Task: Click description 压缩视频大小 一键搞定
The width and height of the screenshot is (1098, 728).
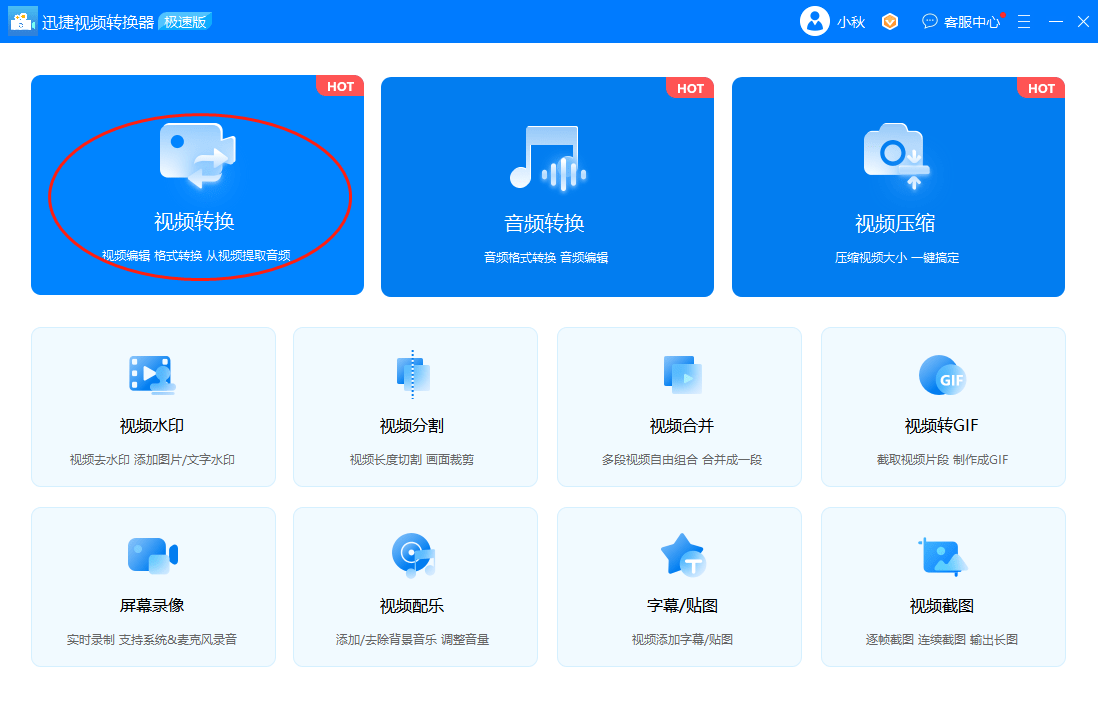Action: (897, 258)
